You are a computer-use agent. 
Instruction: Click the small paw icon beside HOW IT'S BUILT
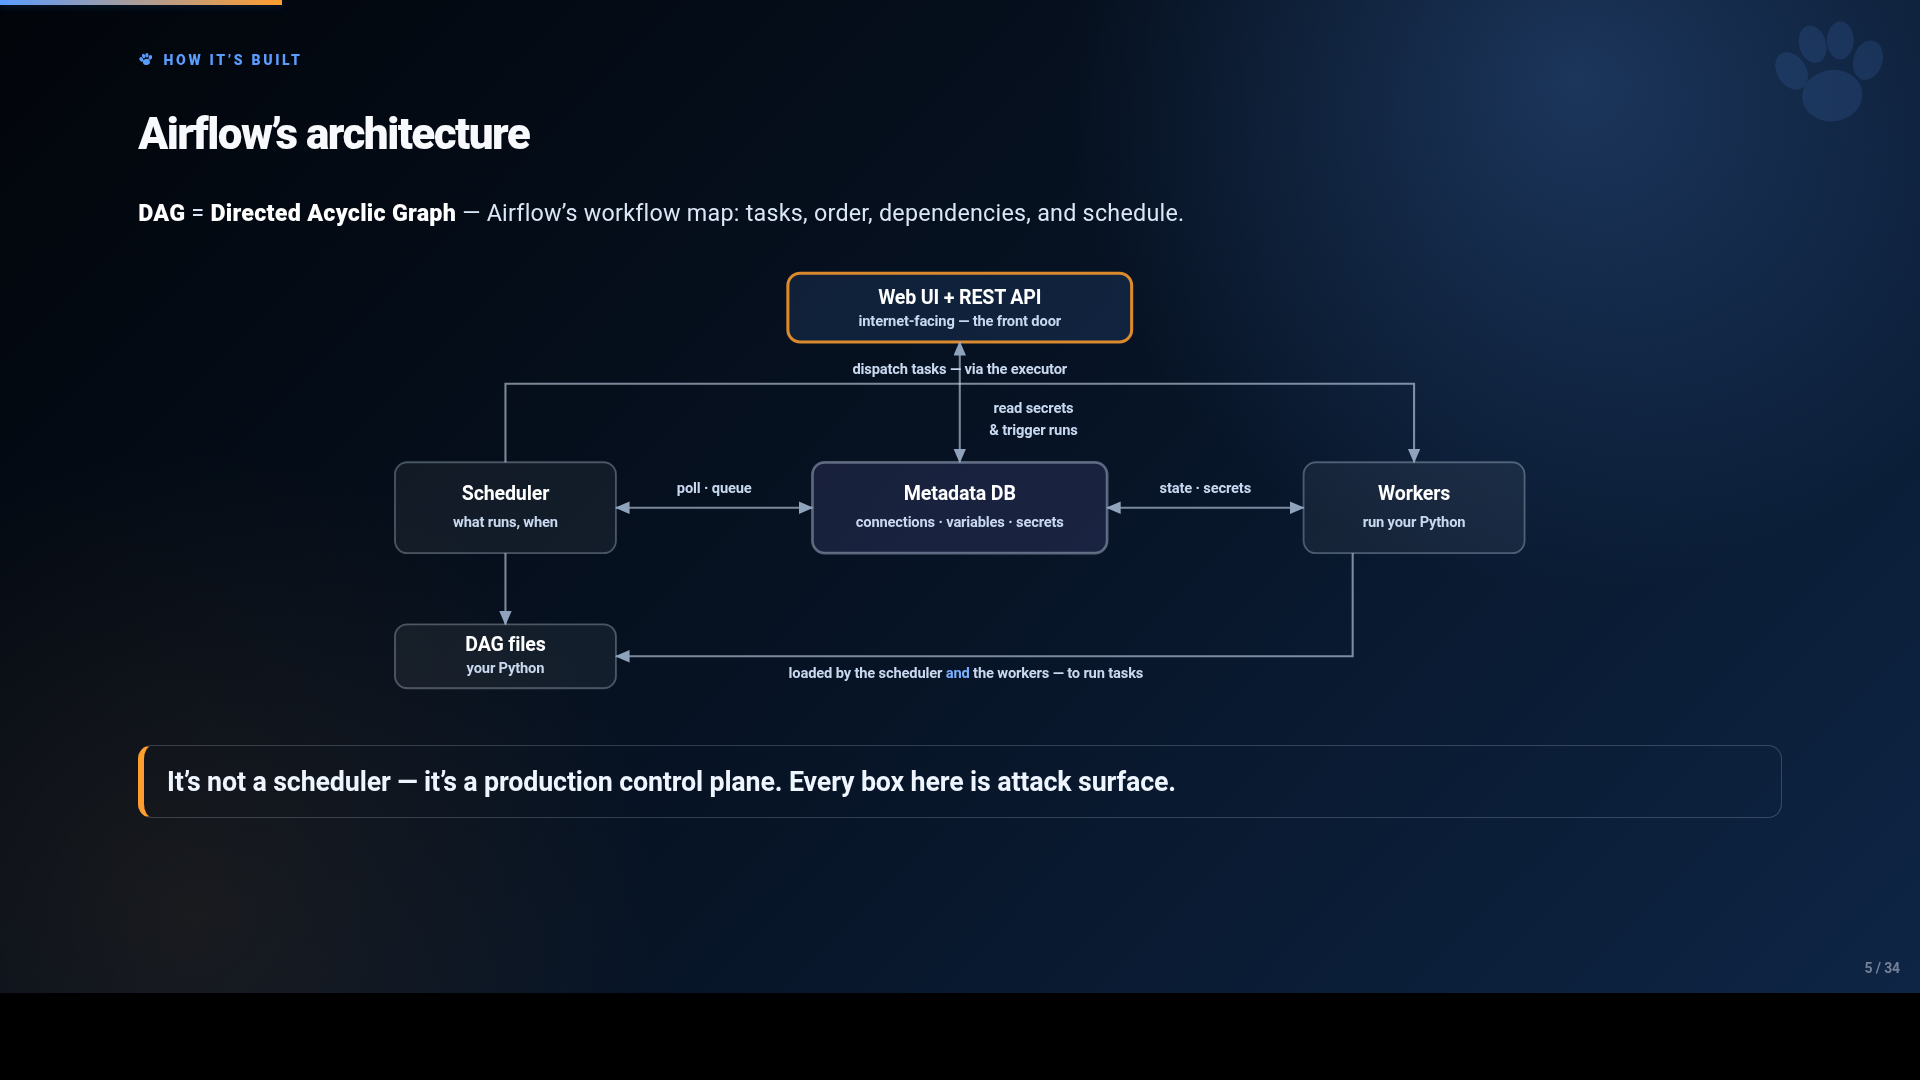(146, 60)
